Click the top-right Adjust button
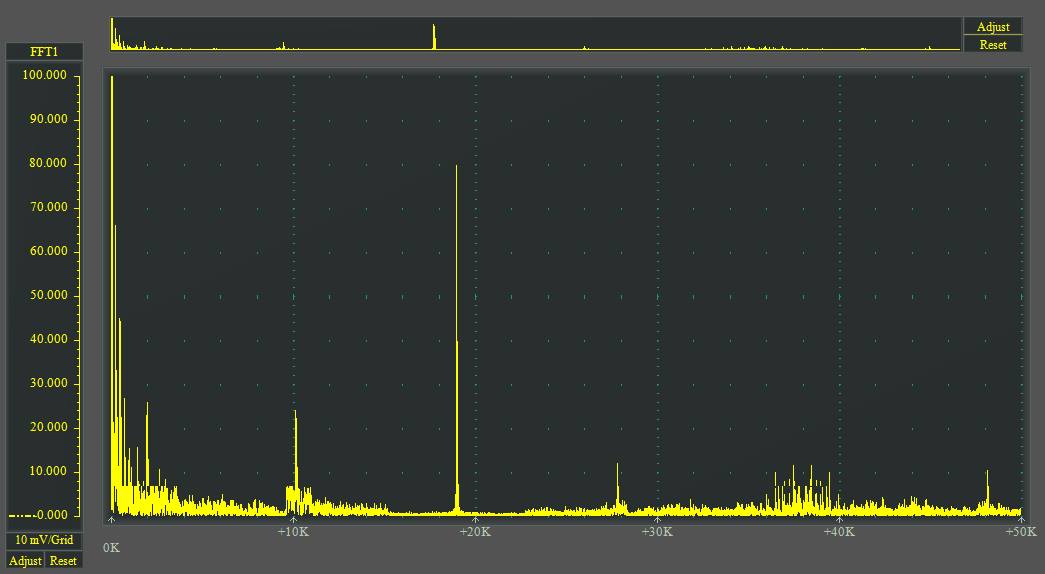This screenshot has height=574, width=1045. 992,27
